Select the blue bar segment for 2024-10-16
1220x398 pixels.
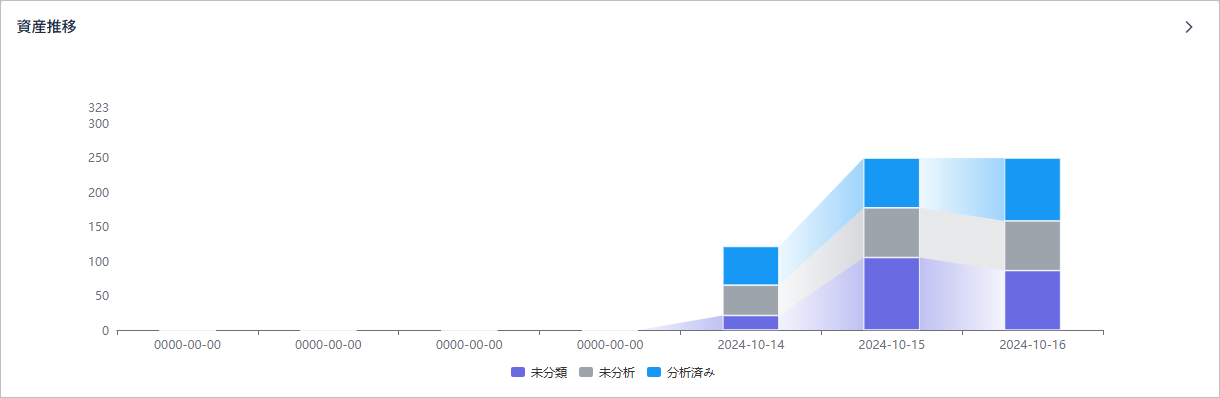click(x=1032, y=189)
